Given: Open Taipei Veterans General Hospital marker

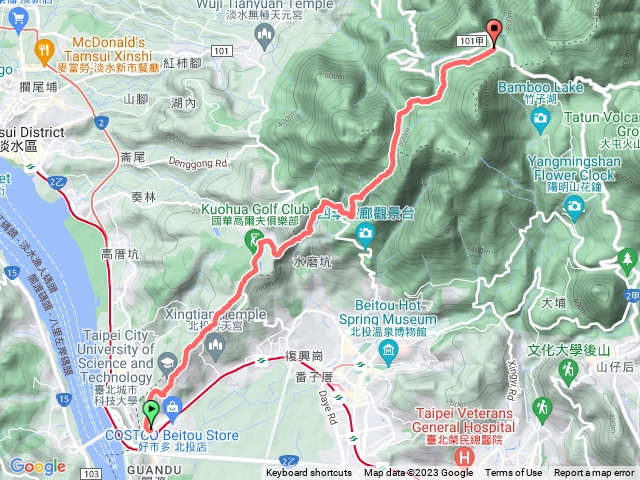Looking at the screenshot, I should 464,457.
